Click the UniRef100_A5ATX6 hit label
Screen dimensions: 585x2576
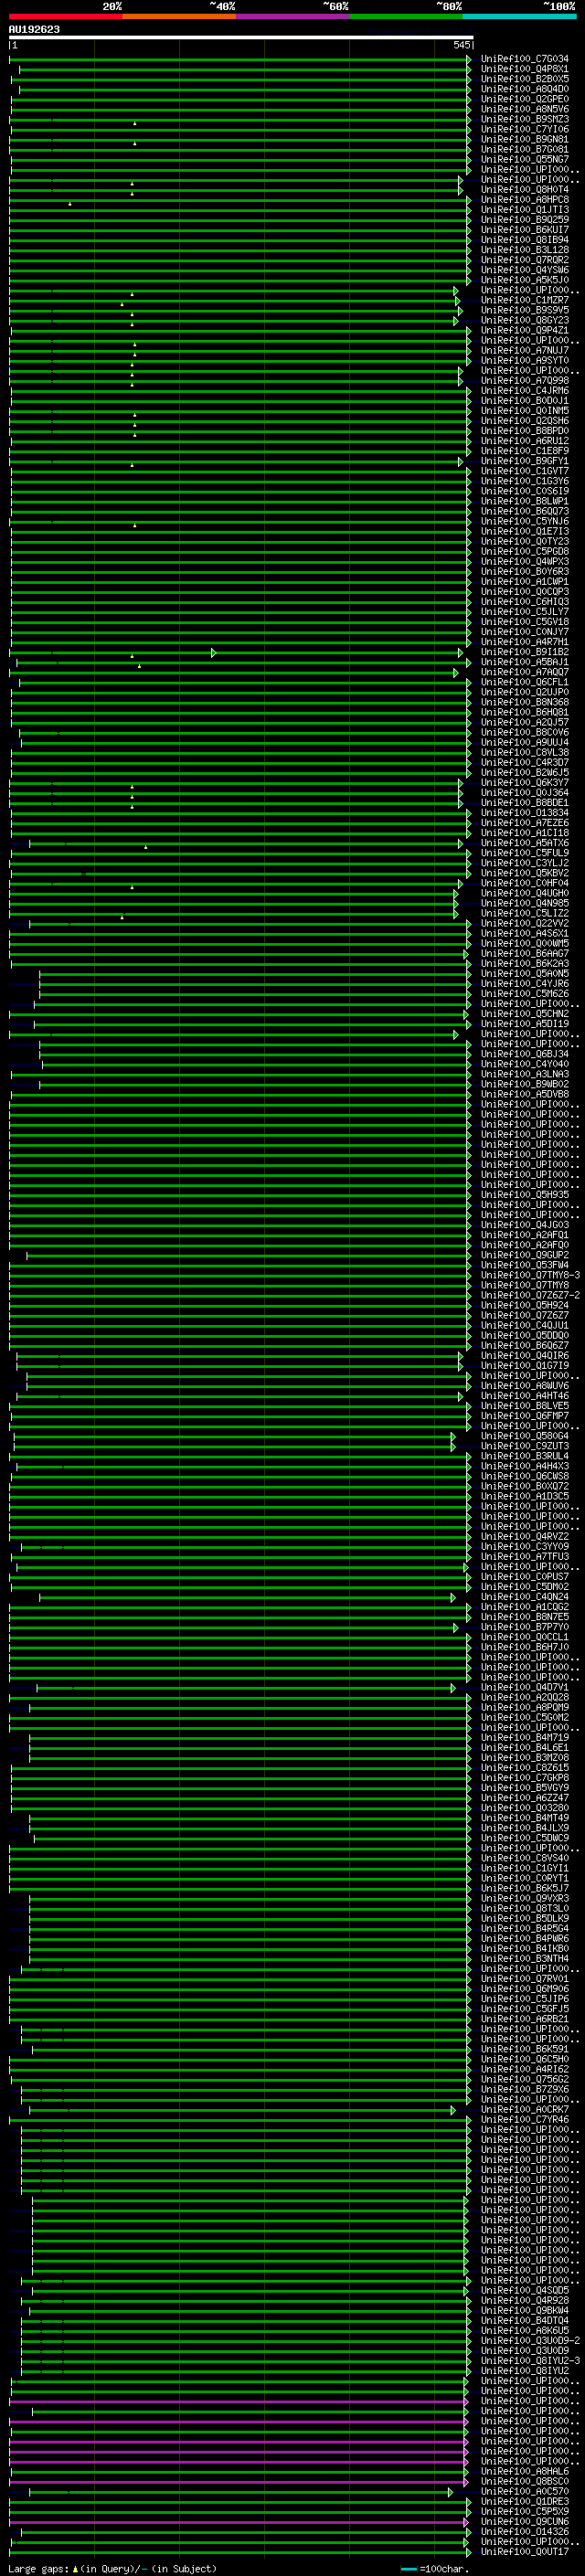pyautogui.click(x=525, y=843)
